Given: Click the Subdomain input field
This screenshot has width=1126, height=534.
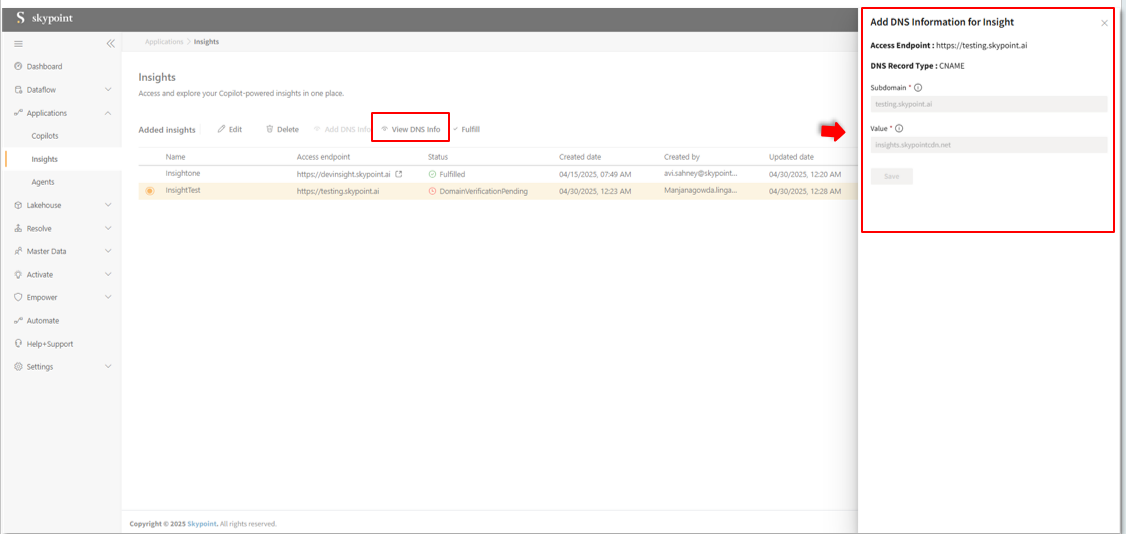Looking at the screenshot, I should point(988,104).
